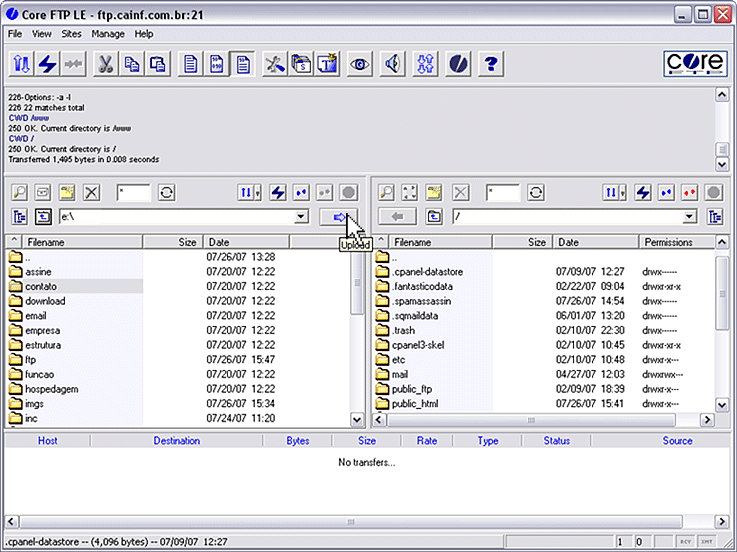Click the eye view icon in toolbar
This screenshot has height=552, width=737.
[360, 64]
